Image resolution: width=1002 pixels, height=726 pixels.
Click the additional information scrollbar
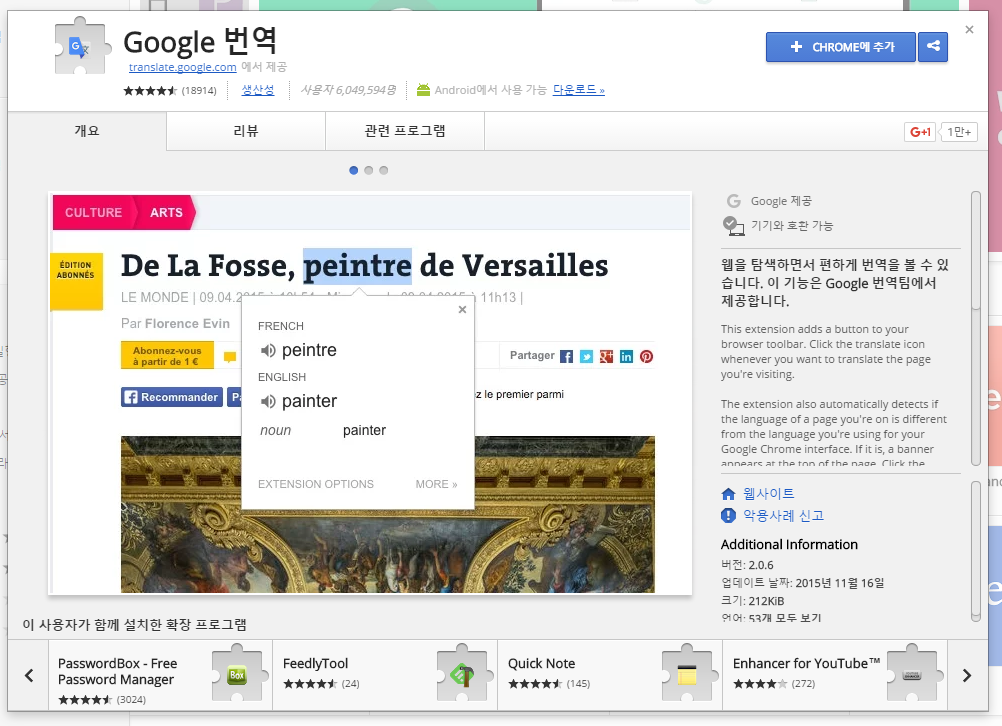(x=975, y=551)
